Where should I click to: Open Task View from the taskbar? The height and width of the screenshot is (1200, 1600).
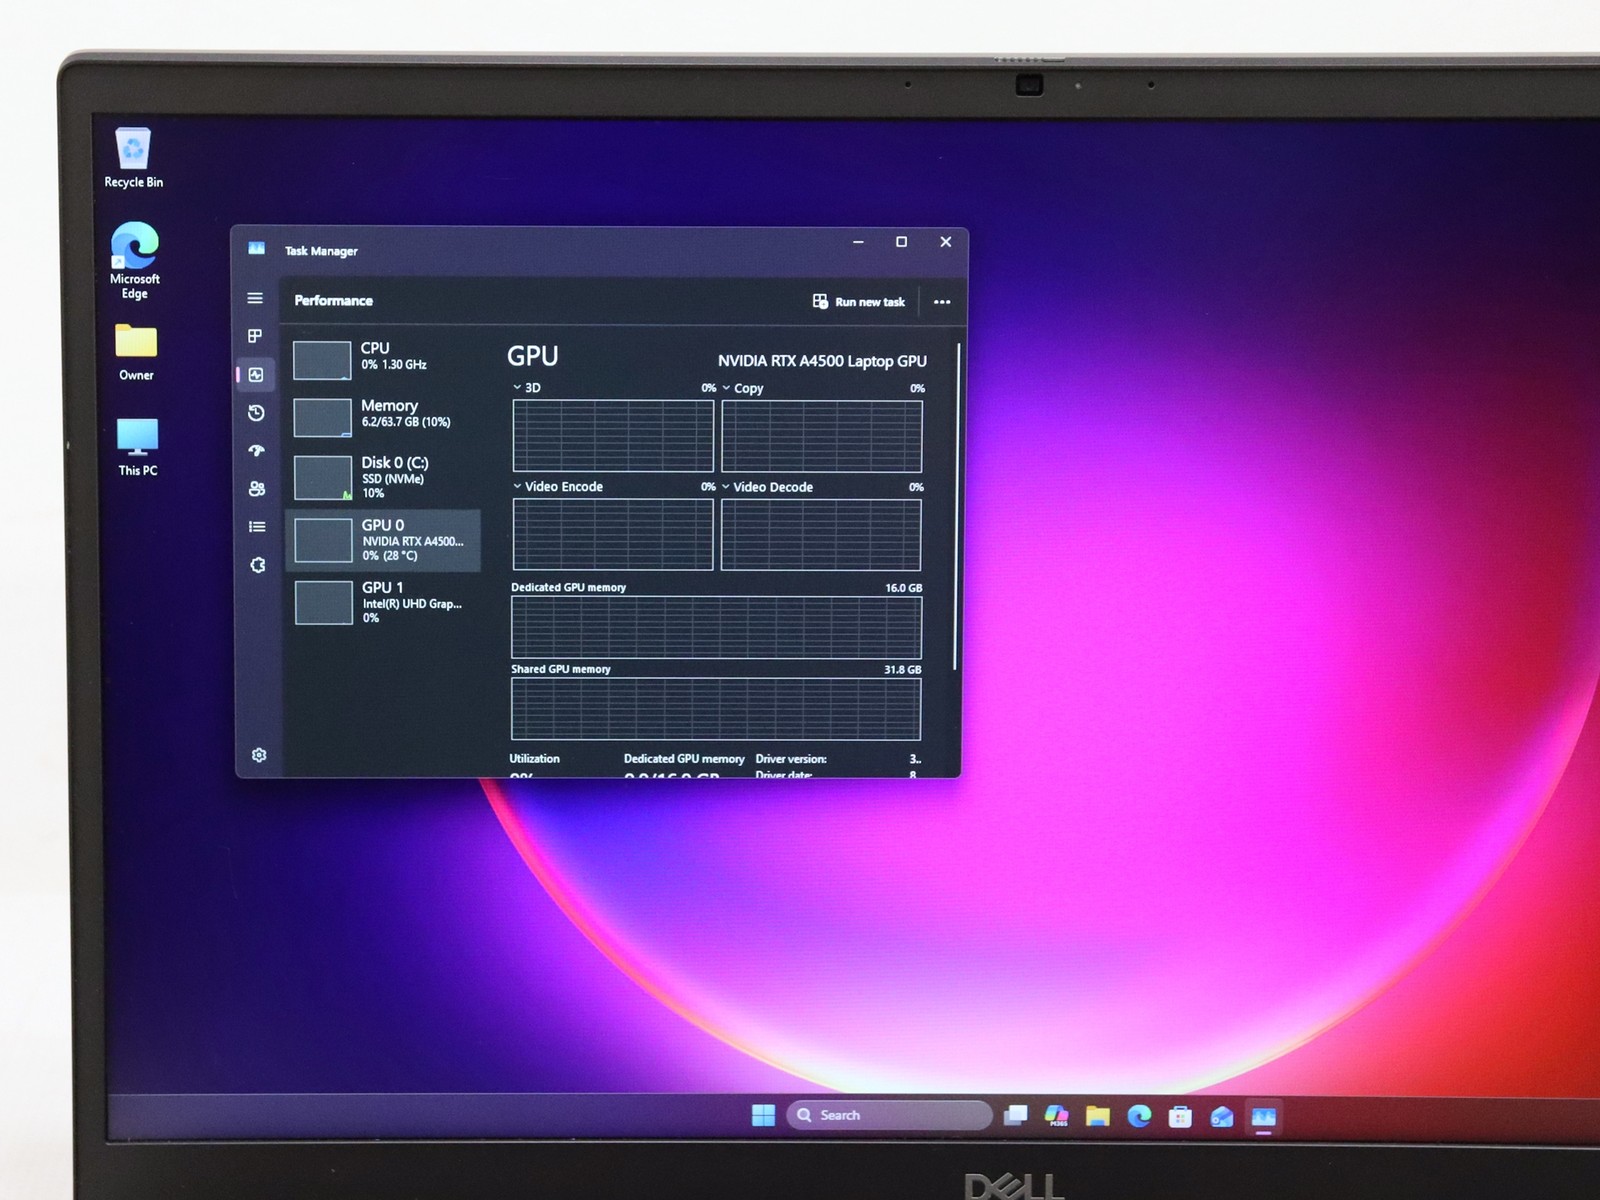[1016, 1115]
